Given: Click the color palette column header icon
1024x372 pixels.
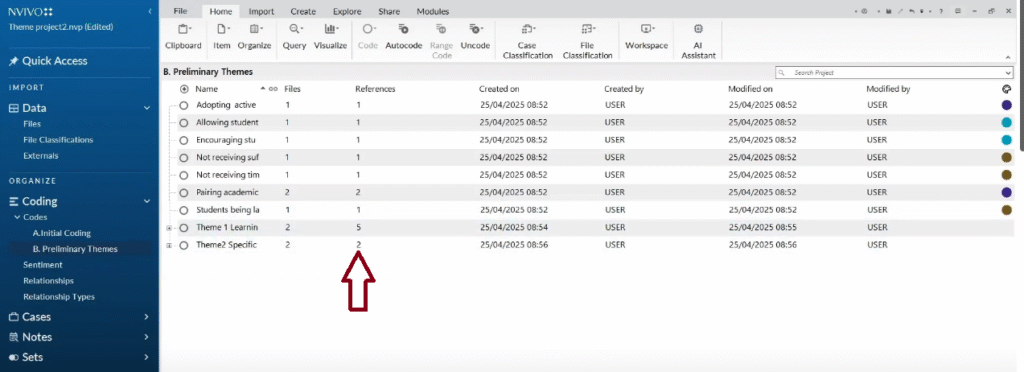Looking at the screenshot, I should pyautogui.click(x=1006, y=89).
